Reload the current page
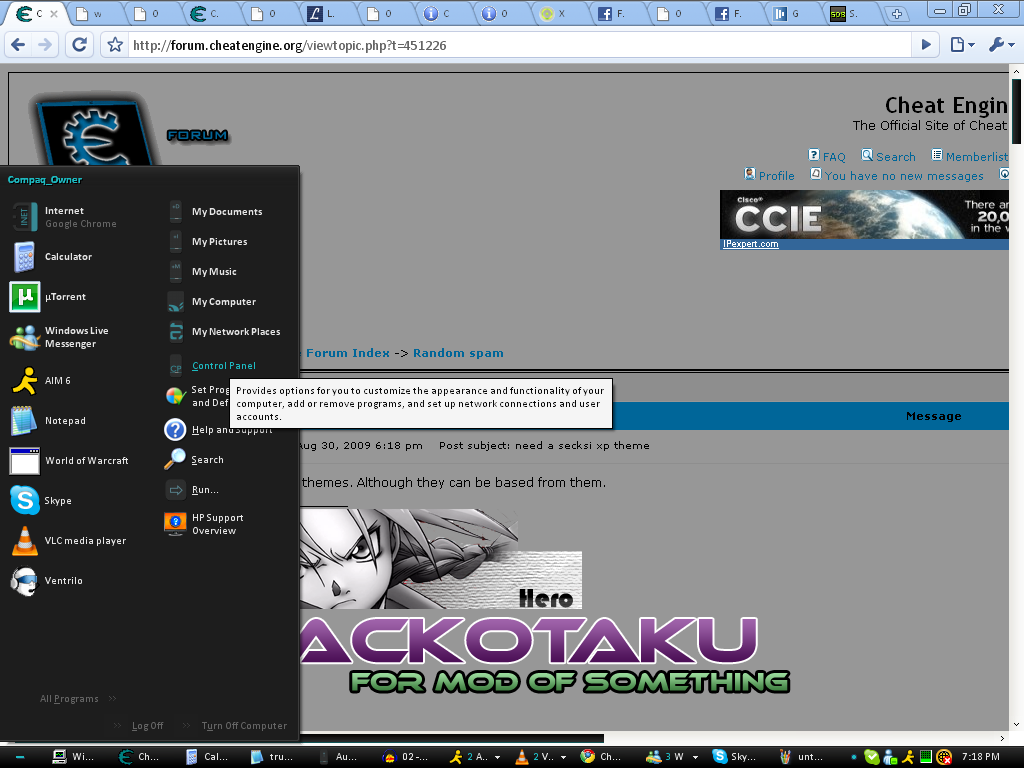This screenshot has width=1024, height=768. click(80, 45)
